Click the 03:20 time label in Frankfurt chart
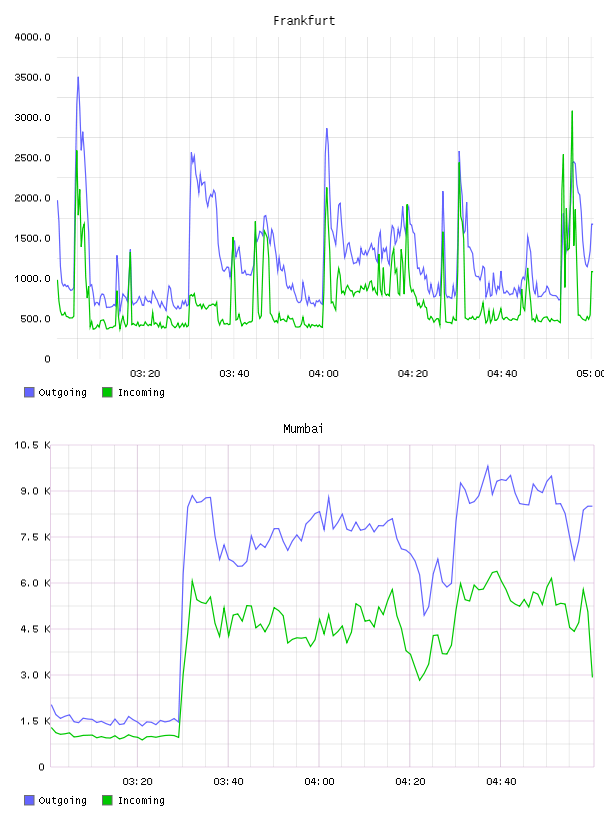608x816 pixels. tap(145, 374)
